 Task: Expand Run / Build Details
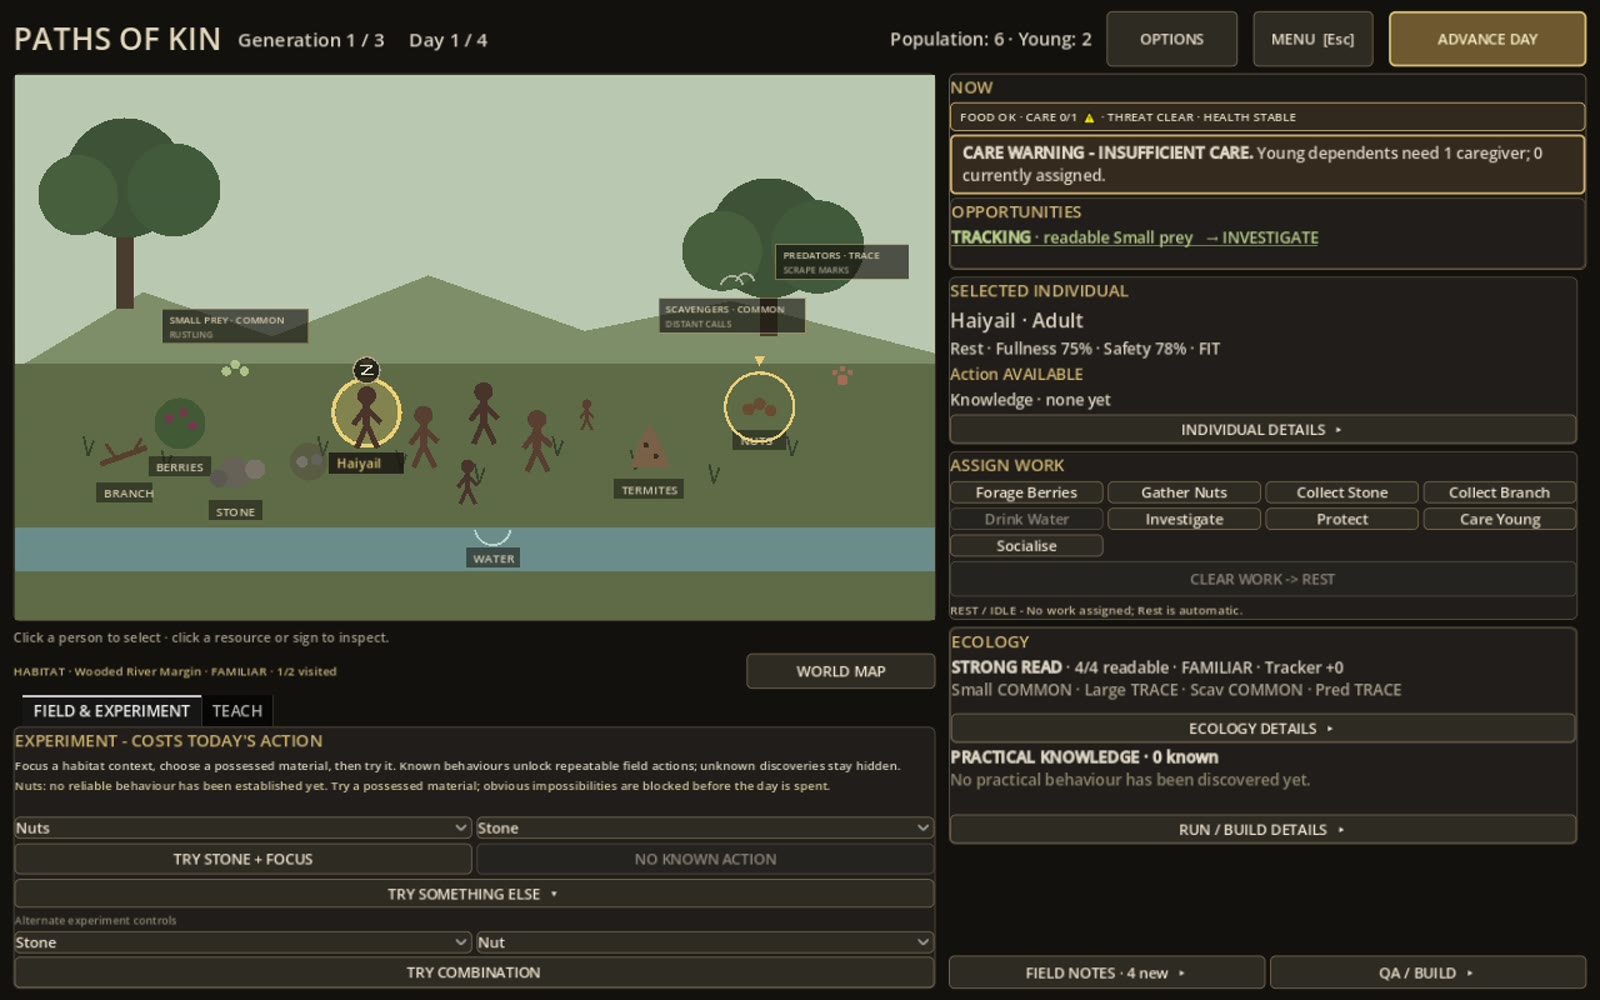tap(1262, 829)
